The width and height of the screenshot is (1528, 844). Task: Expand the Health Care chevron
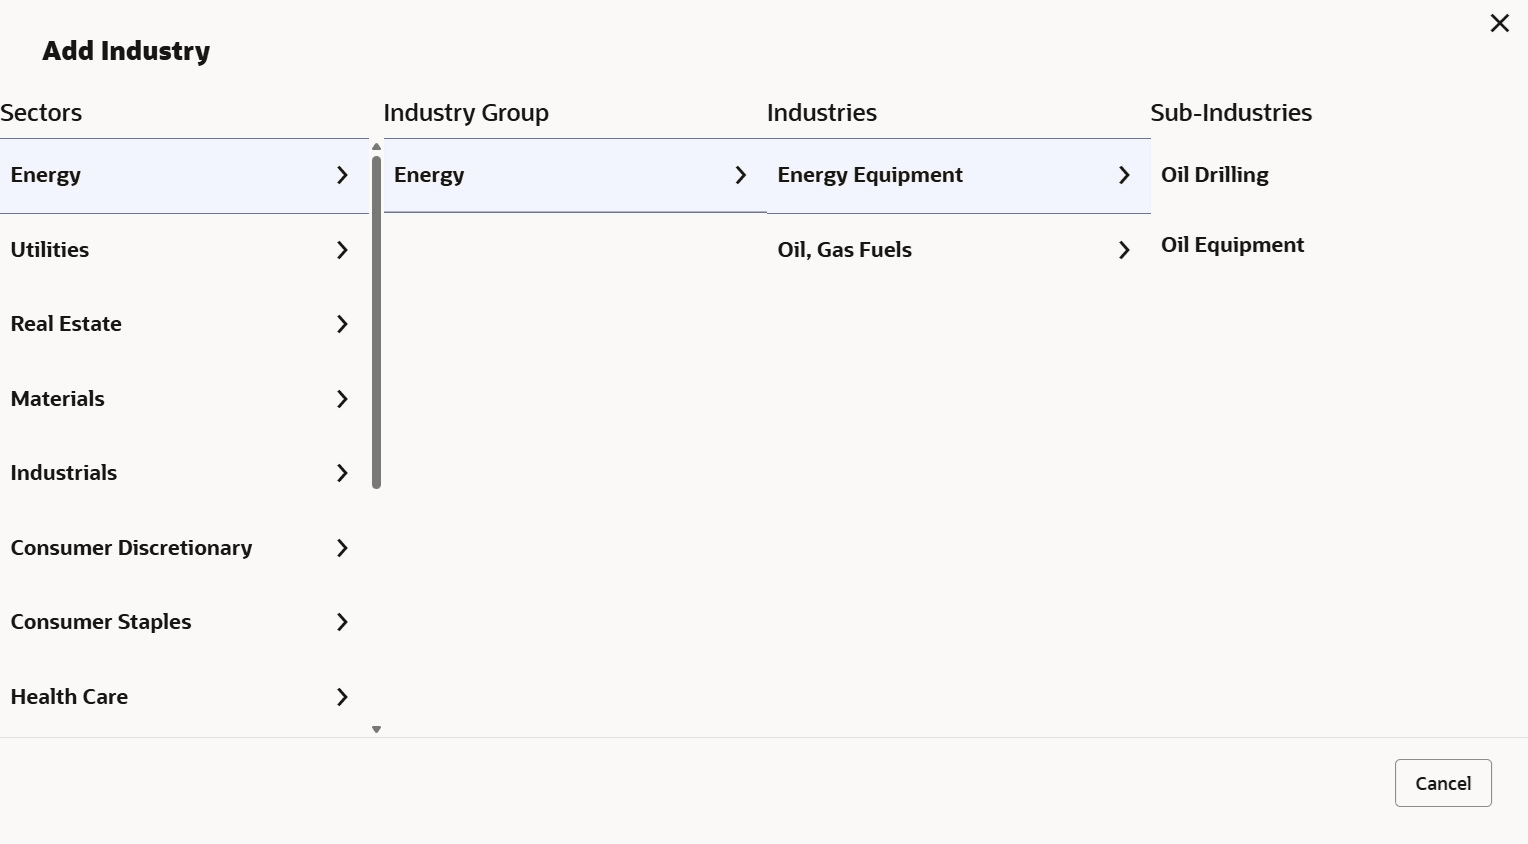click(342, 697)
